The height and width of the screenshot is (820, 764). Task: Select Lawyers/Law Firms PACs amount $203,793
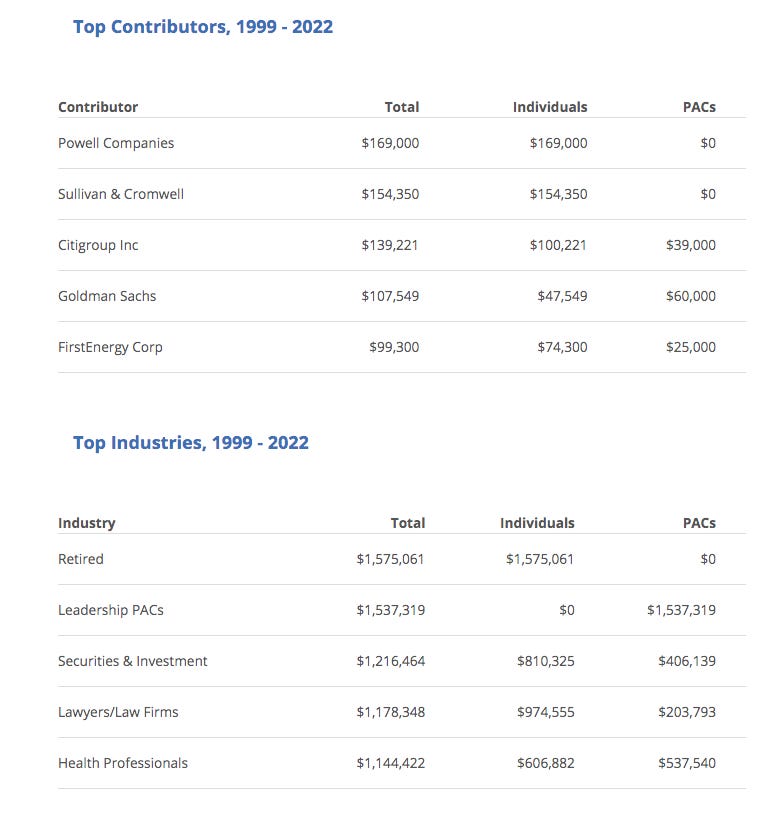(x=687, y=712)
